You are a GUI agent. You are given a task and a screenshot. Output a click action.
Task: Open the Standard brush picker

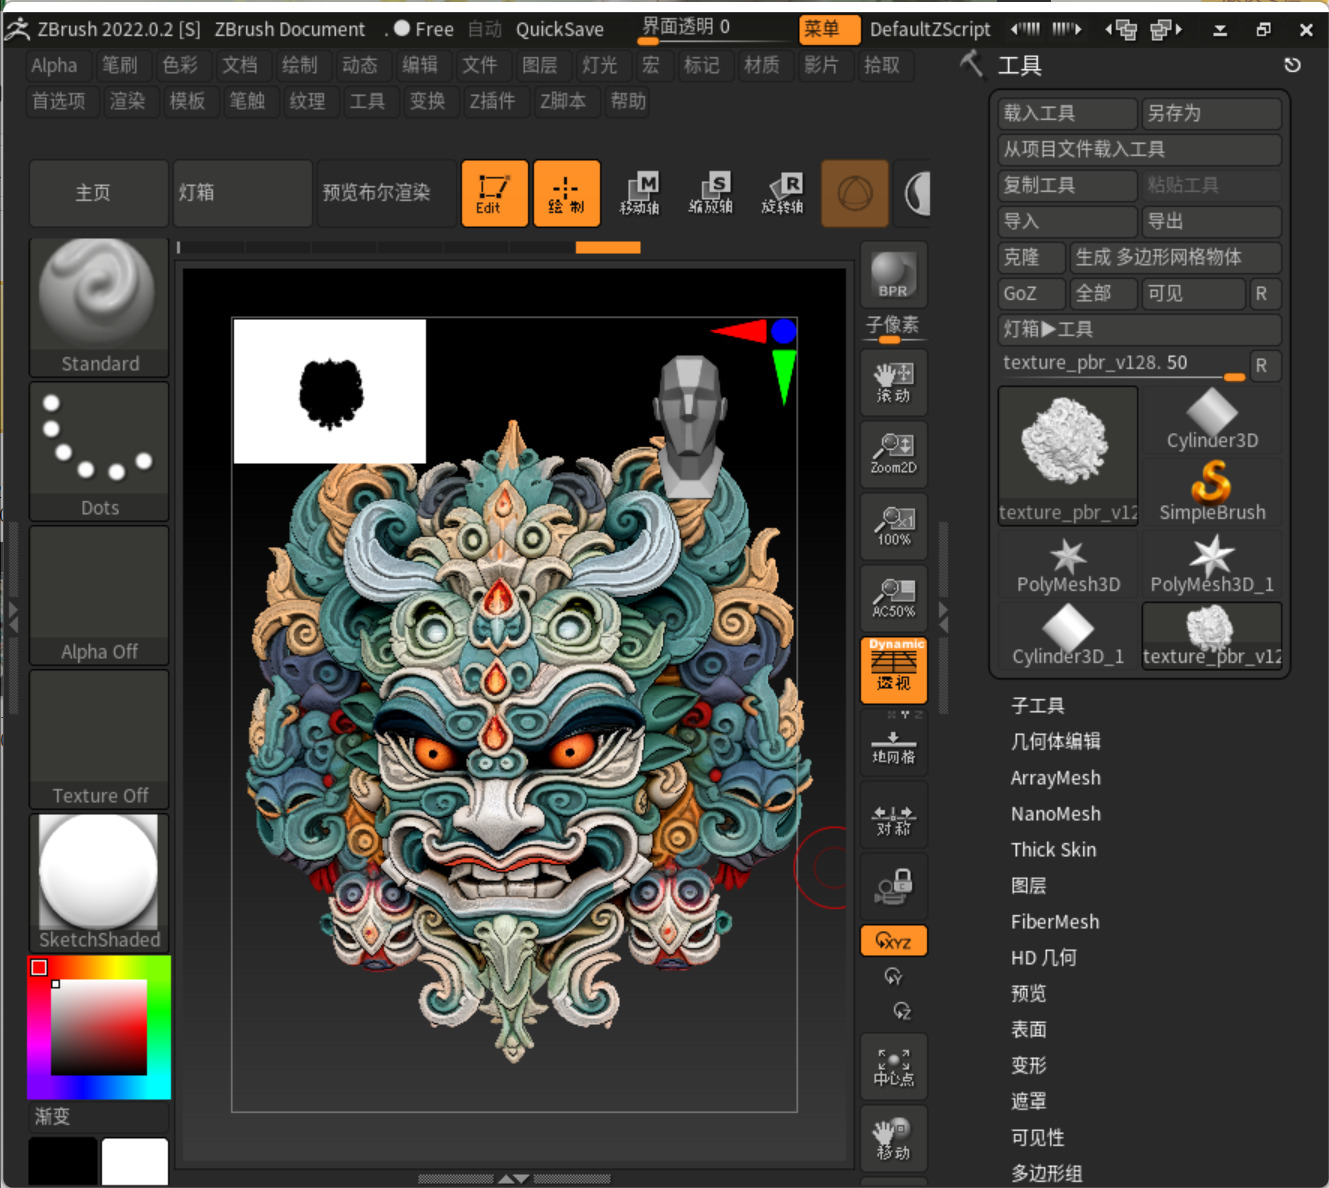click(x=99, y=307)
